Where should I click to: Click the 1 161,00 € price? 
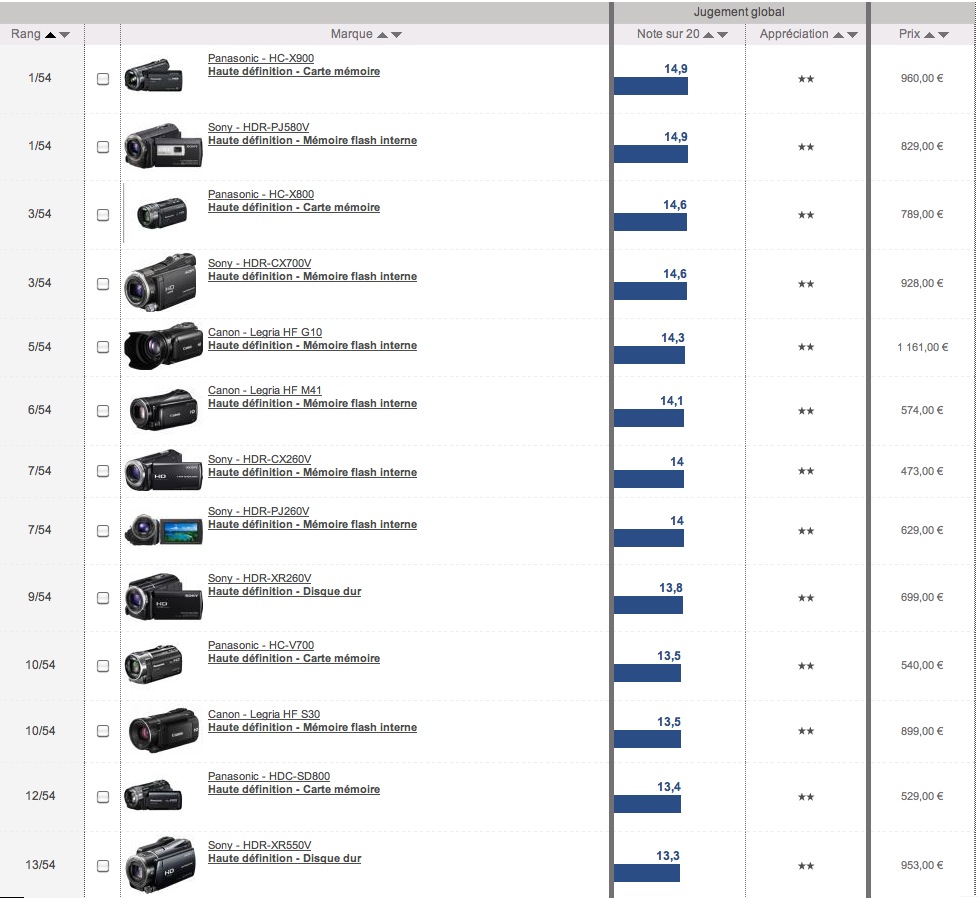coord(922,347)
